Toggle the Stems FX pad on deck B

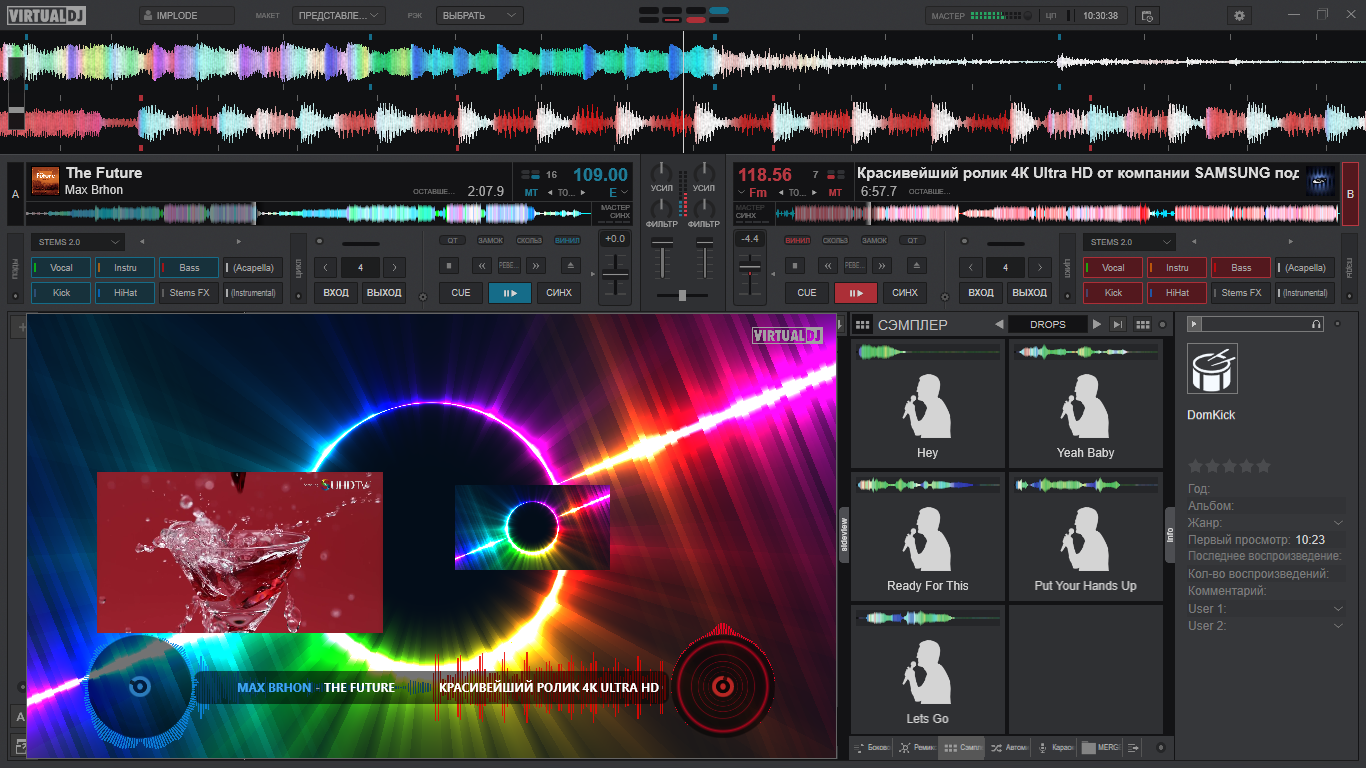pos(1241,293)
